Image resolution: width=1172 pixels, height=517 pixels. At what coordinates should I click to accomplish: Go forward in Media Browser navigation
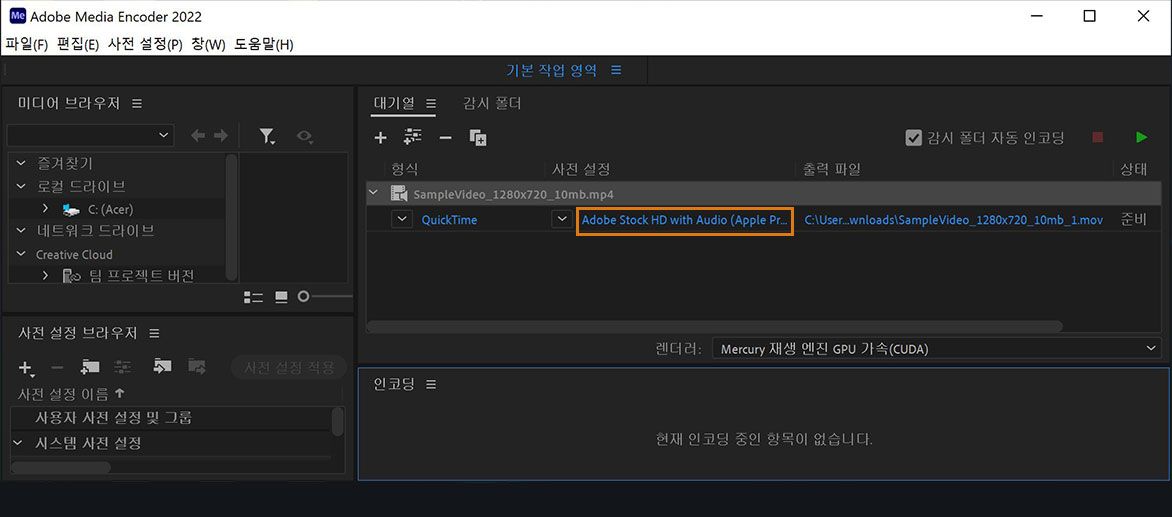pyautogui.click(x=220, y=136)
